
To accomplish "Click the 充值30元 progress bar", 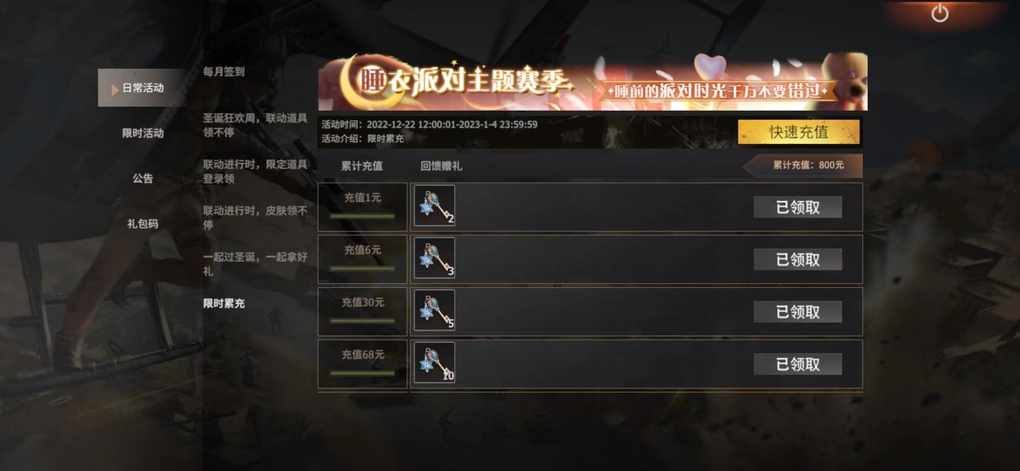I will pyautogui.click(x=362, y=320).
